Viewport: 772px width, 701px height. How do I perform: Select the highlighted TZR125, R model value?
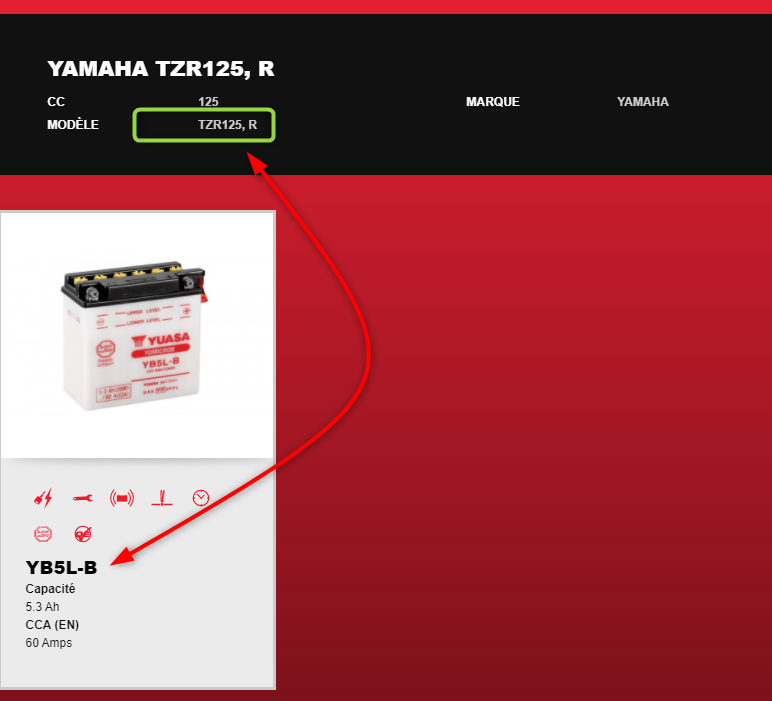coord(227,125)
